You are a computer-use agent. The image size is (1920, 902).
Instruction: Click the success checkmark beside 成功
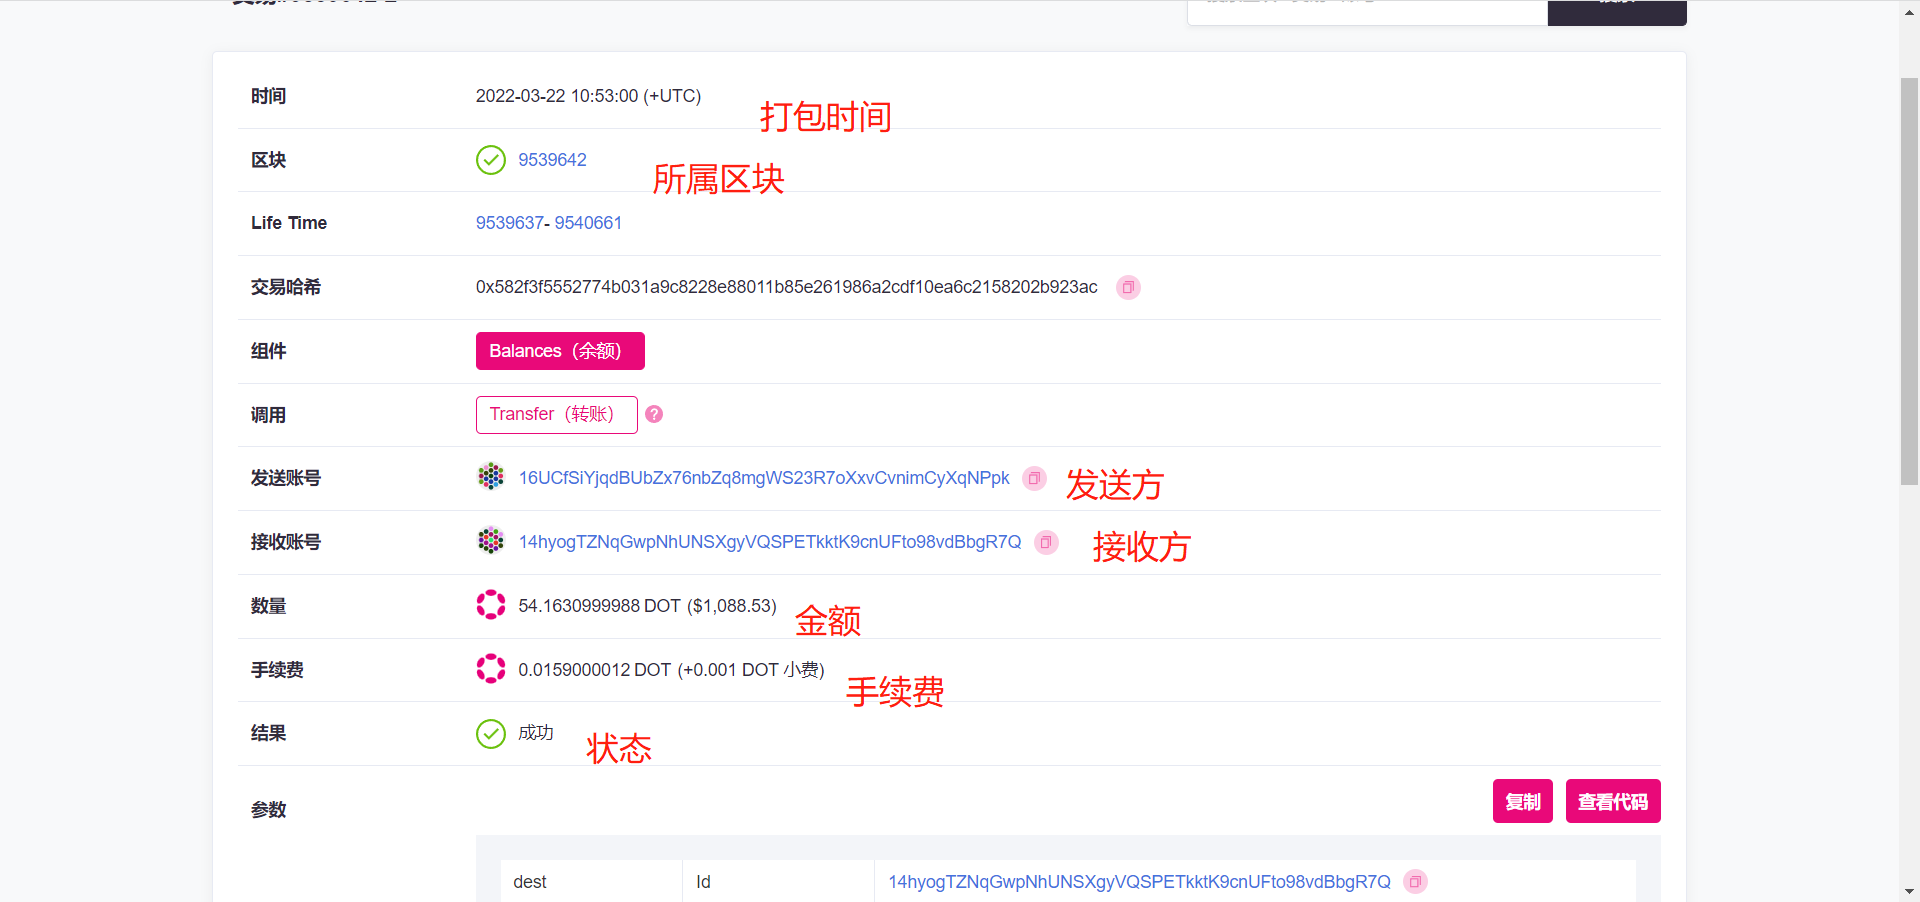[491, 733]
